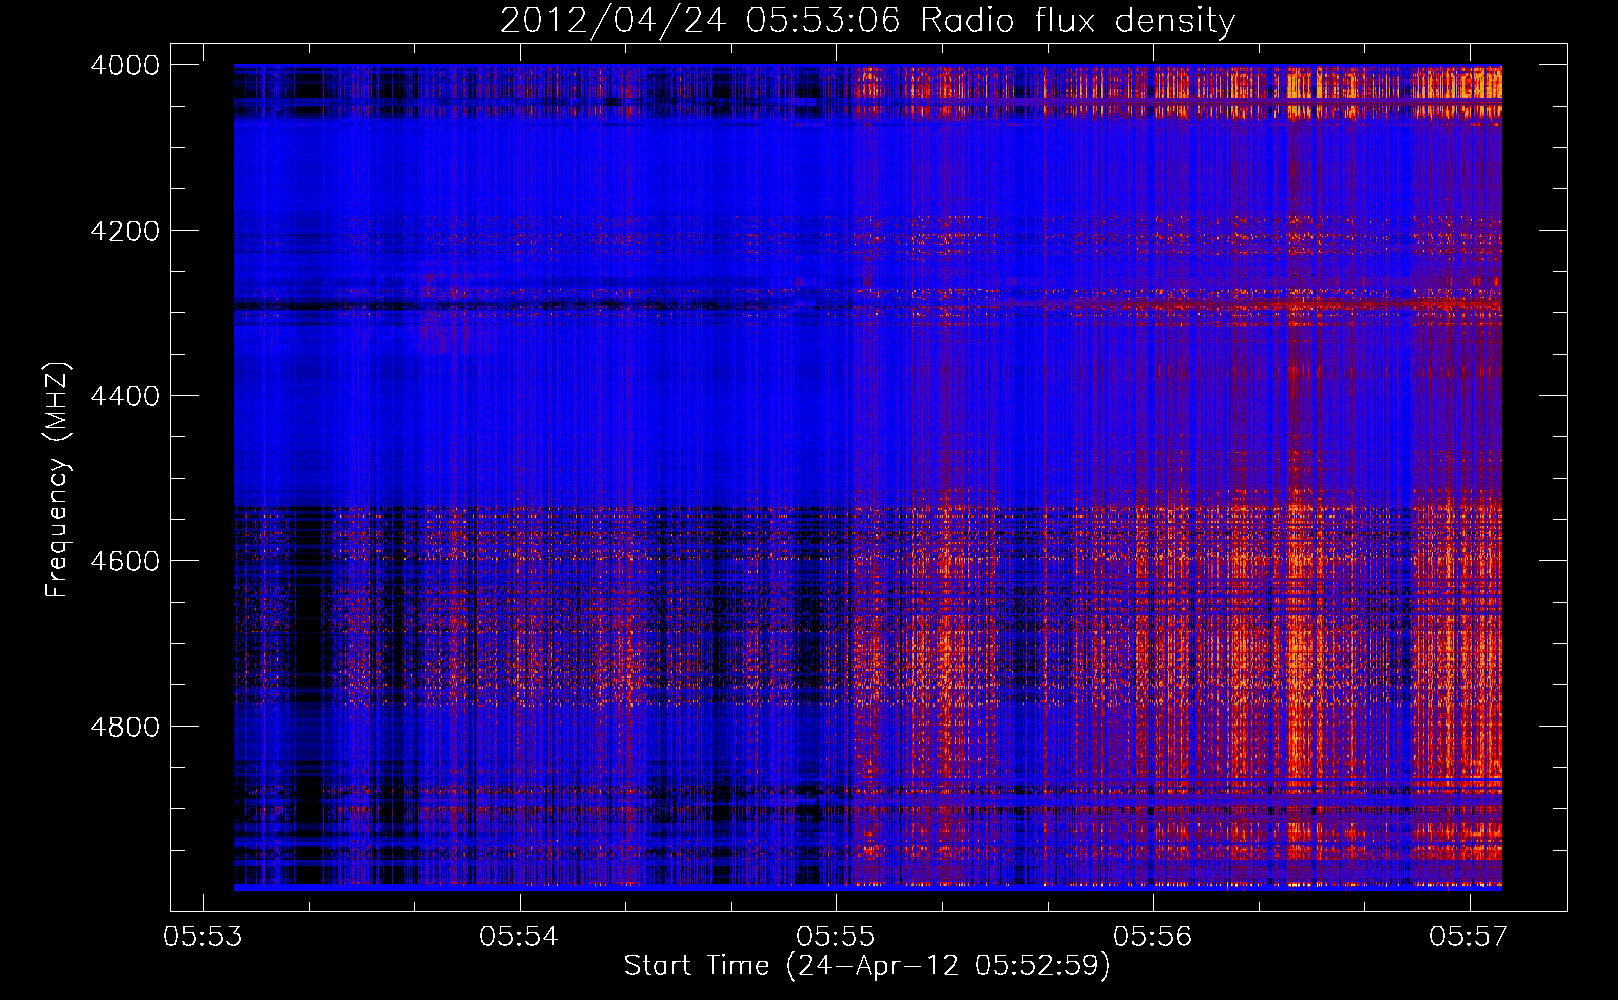Click the 4800 frequency tick label
Viewport: 1618px width, 1000px height.
125,726
